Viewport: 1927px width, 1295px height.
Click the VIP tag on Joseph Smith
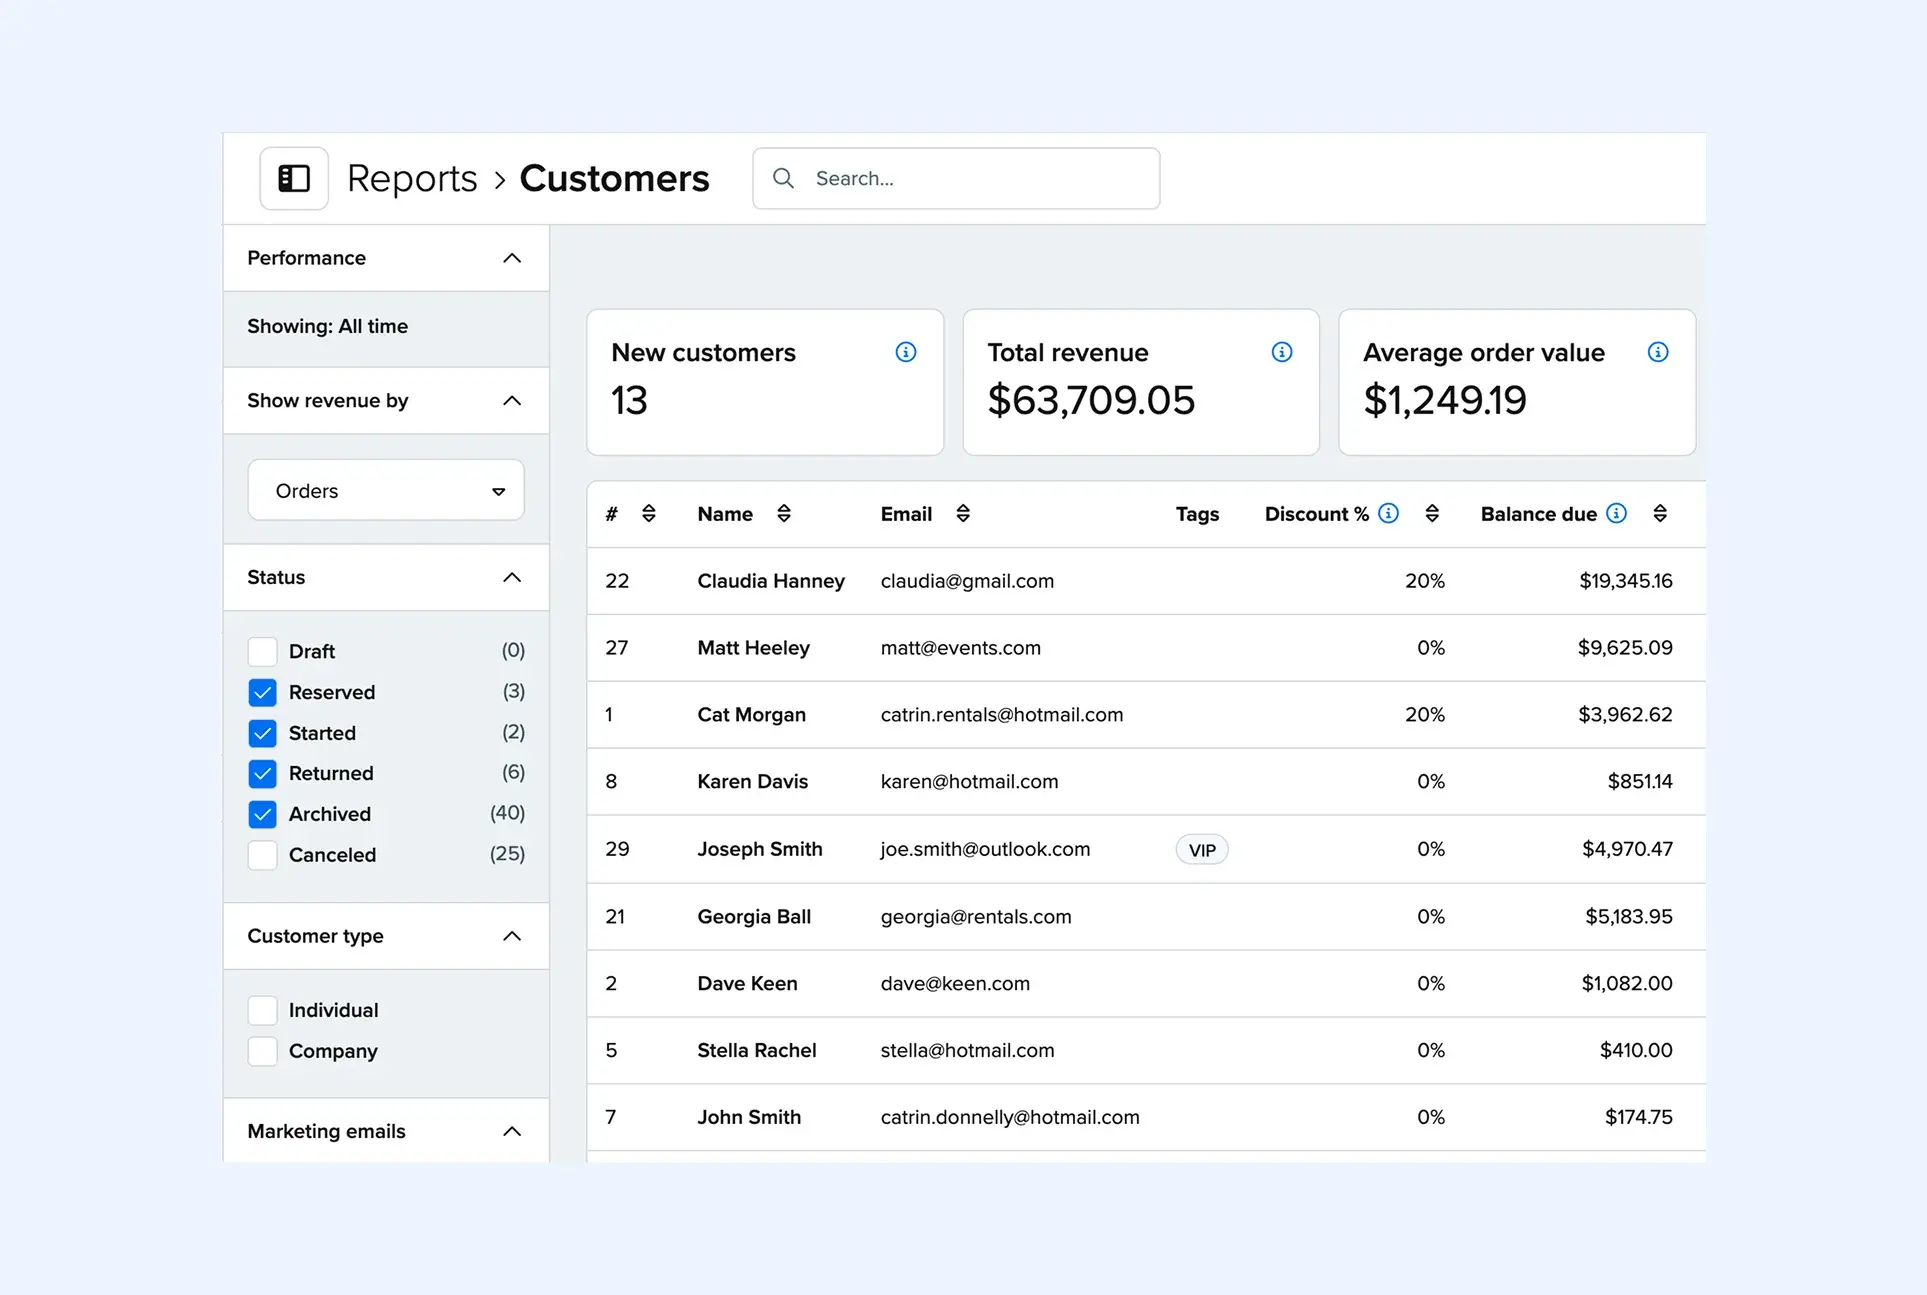1201,849
